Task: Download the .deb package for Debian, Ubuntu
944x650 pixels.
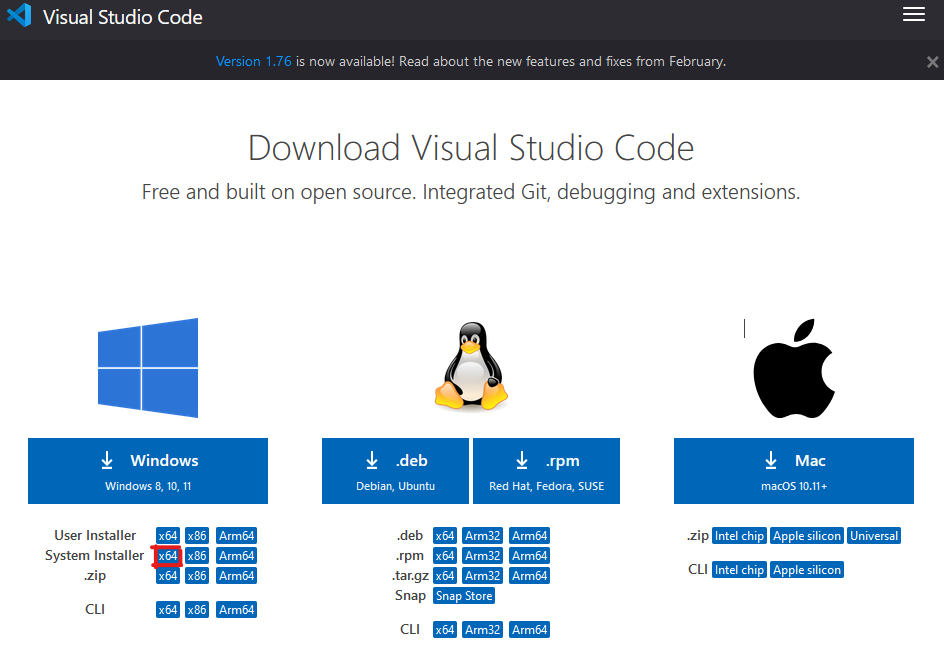Action: tap(395, 470)
